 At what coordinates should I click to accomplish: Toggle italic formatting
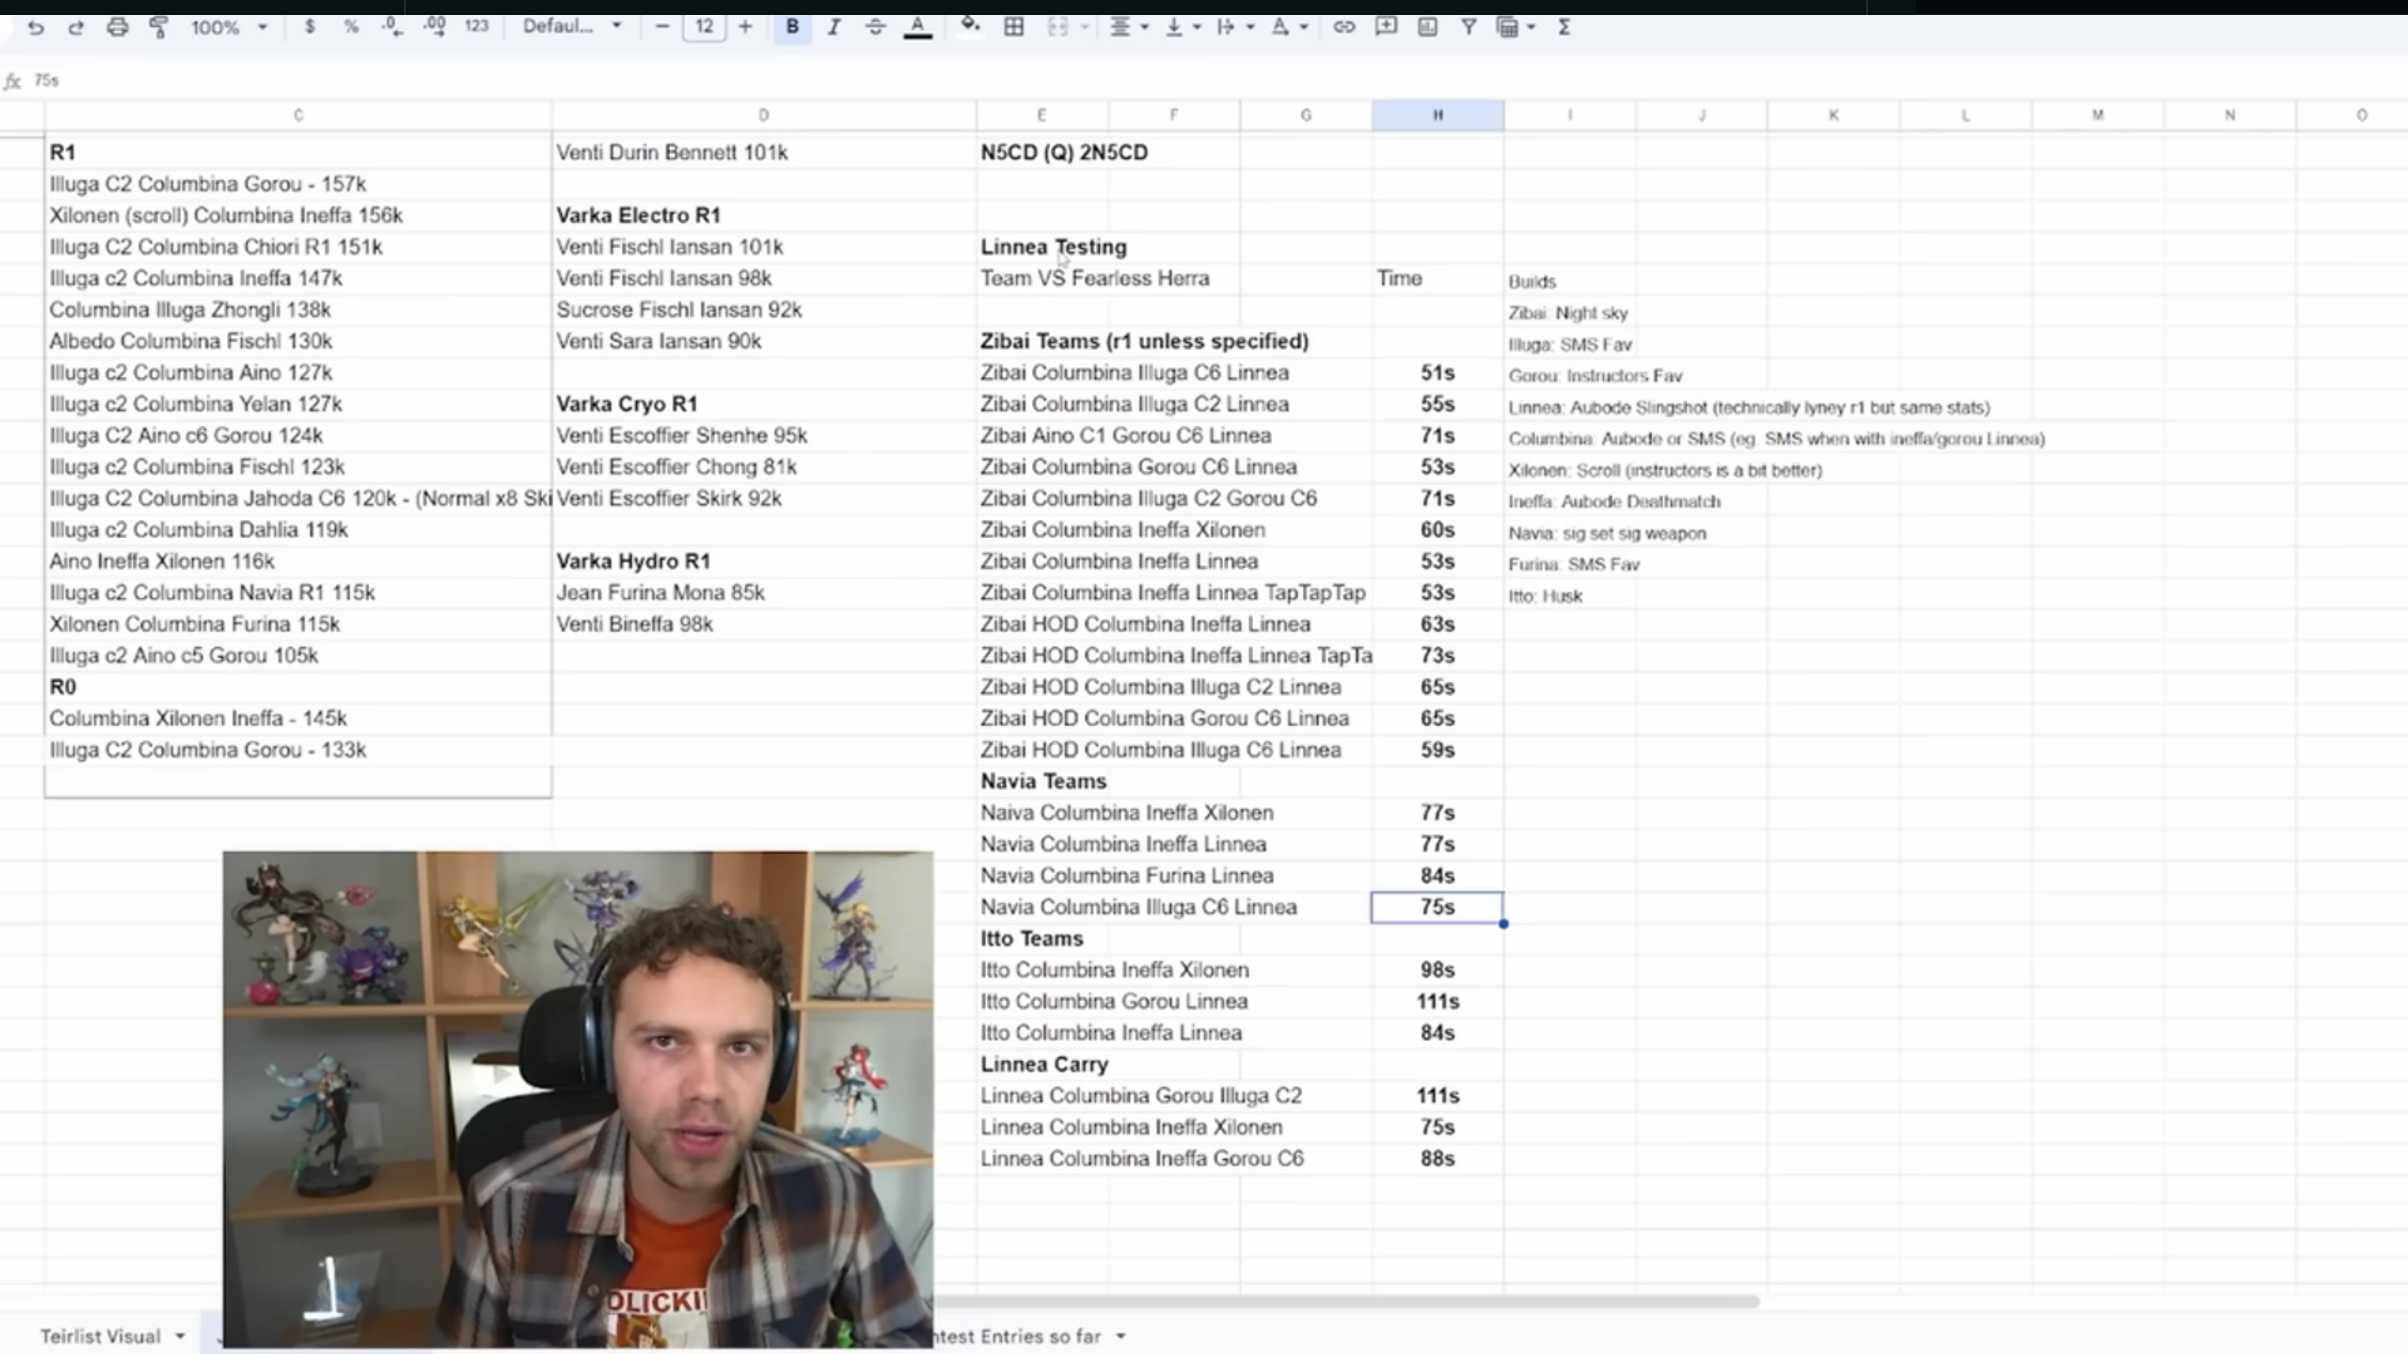pyautogui.click(x=833, y=27)
